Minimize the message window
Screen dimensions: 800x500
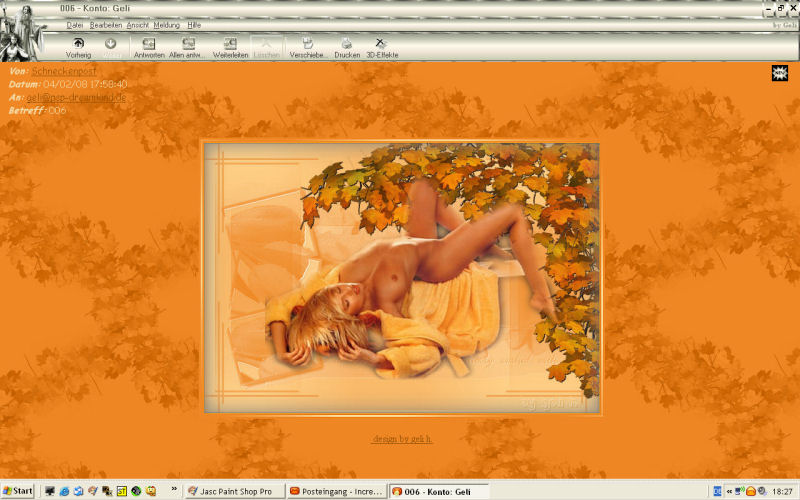(x=769, y=9)
